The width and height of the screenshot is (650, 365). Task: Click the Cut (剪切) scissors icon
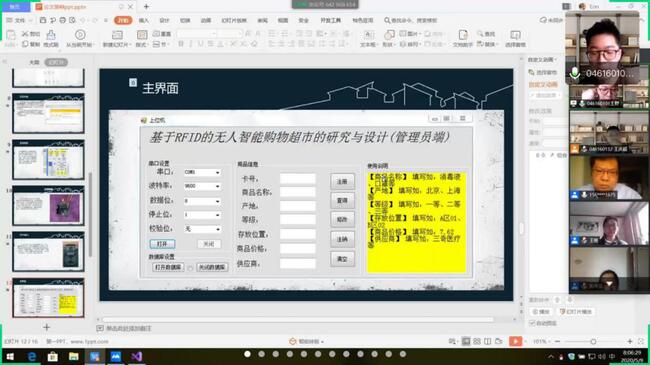pyautogui.click(x=26, y=34)
